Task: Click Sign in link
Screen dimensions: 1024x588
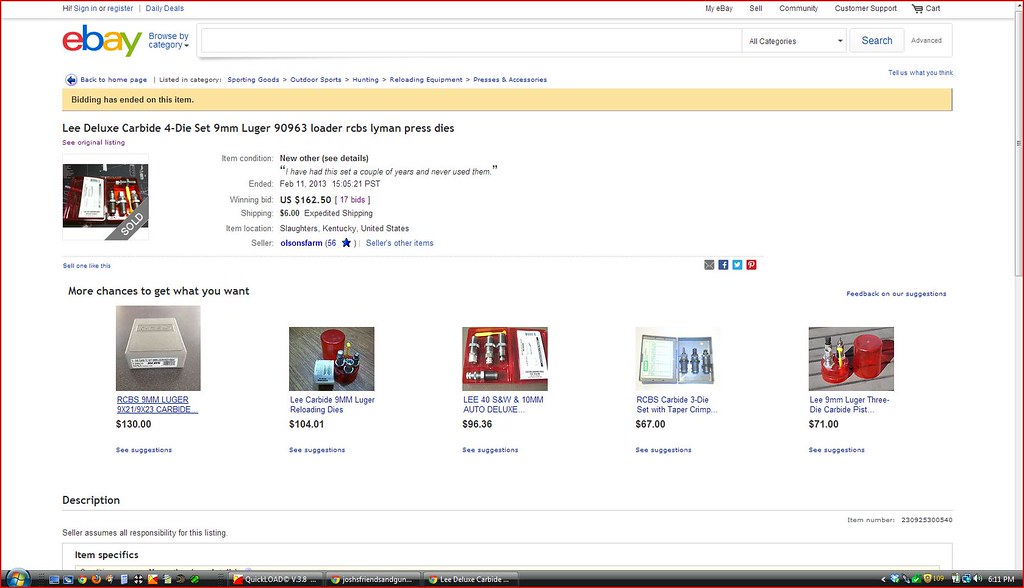Action: [x=85, y=8]
